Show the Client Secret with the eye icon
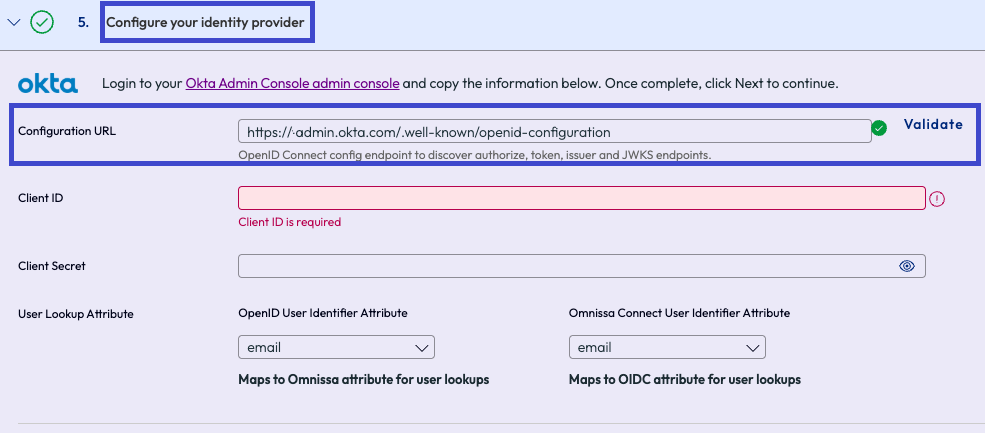This screenshot has height=433, width=985. click(906, 266)
